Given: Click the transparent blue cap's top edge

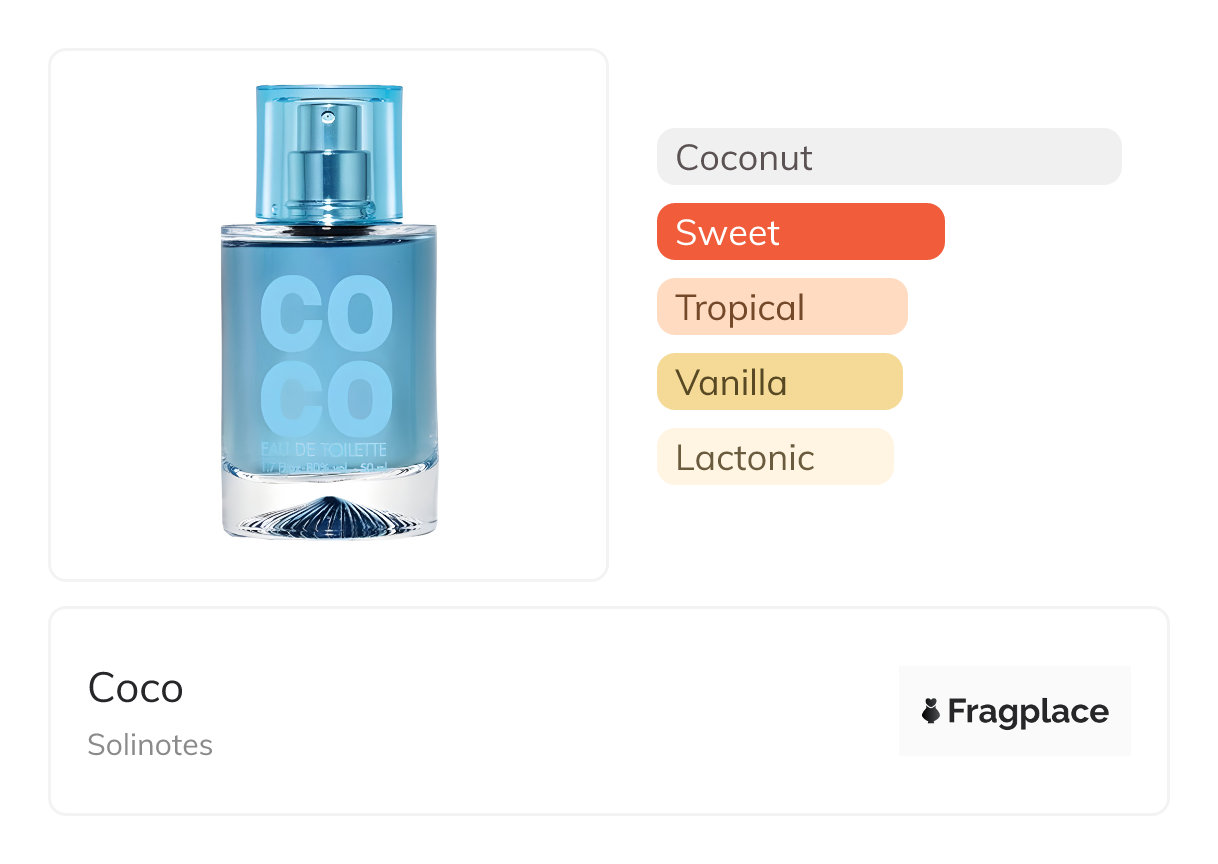Looking at the screenshot, I should [329, 90].
